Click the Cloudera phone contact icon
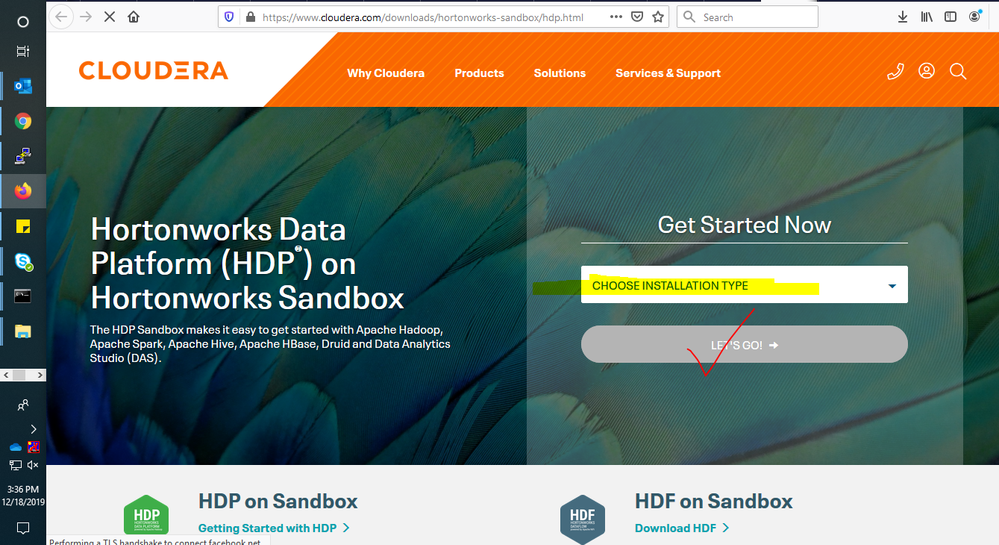 tap(895, 71)
